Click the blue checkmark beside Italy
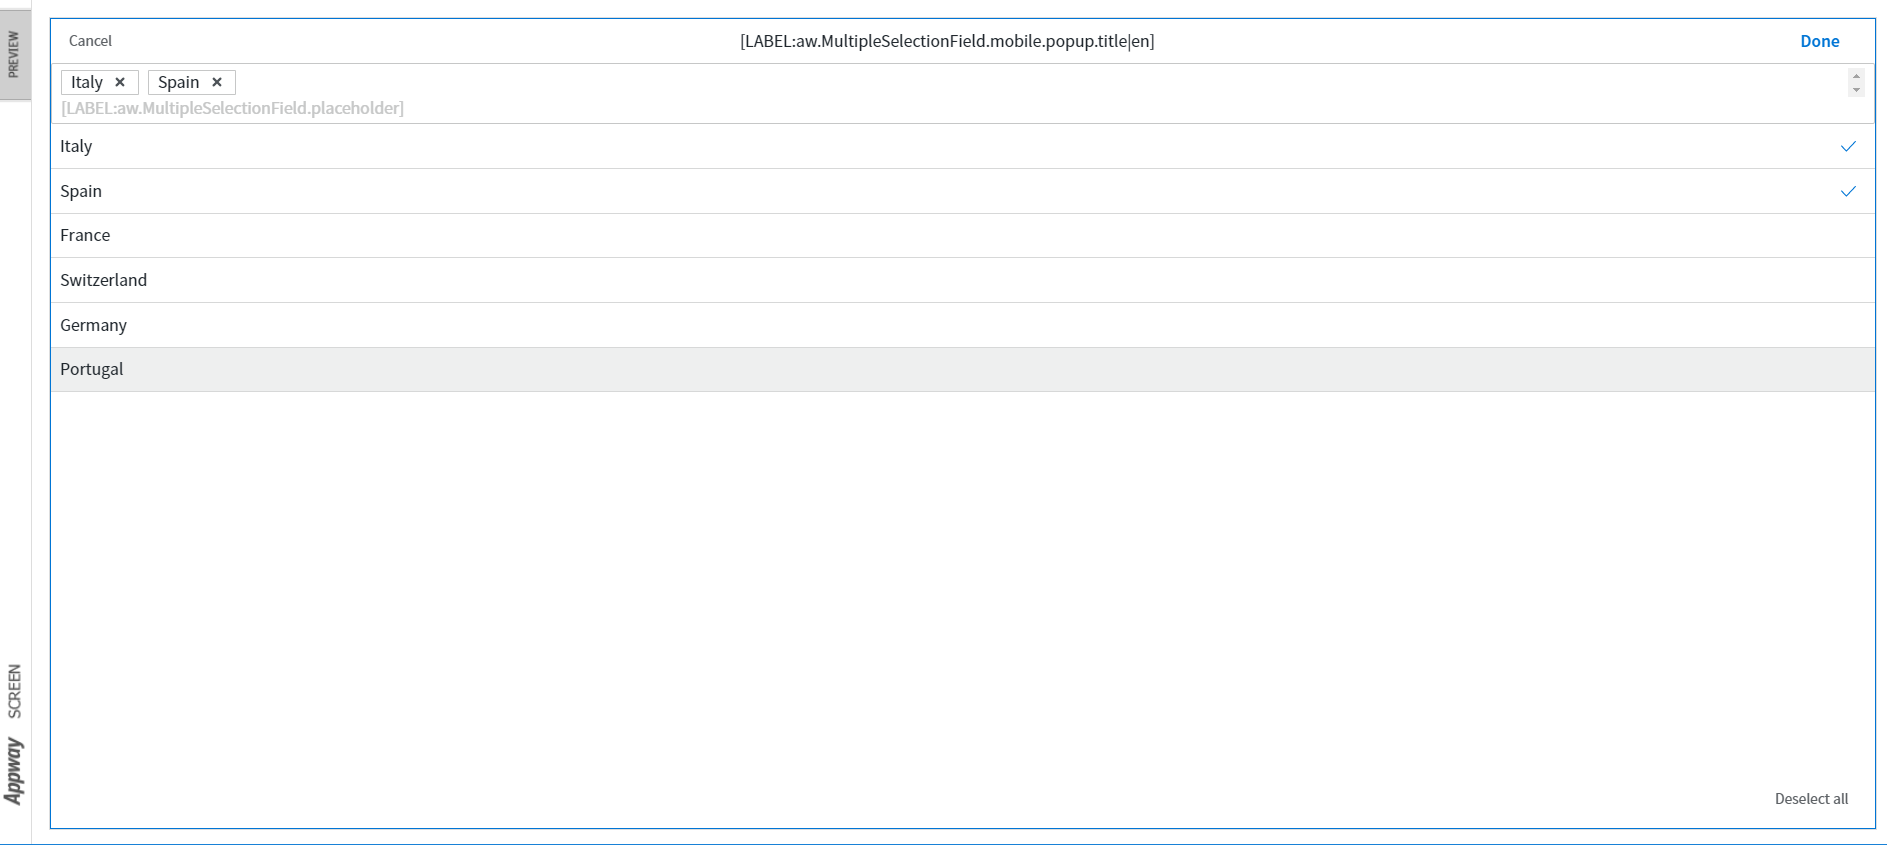Screen dimensions: 1887x845 point(1847,147)
